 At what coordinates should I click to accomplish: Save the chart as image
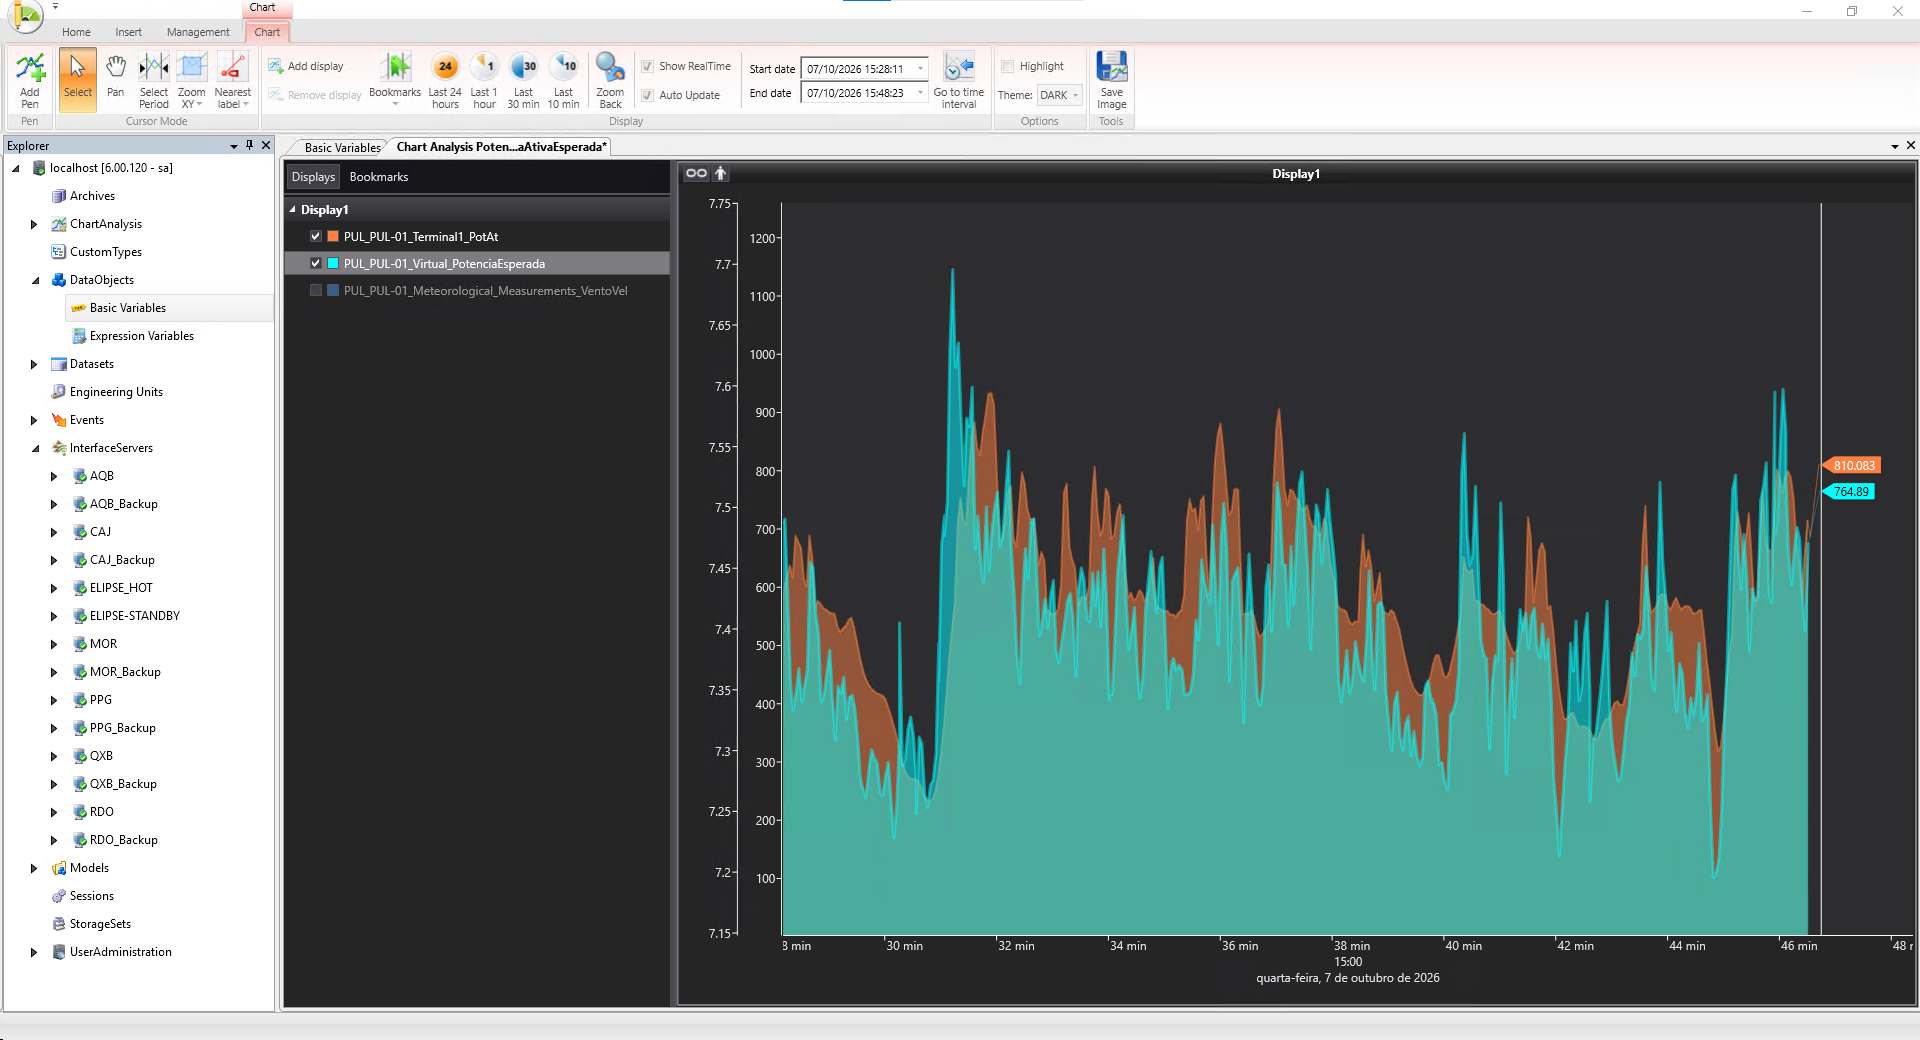1111,79
